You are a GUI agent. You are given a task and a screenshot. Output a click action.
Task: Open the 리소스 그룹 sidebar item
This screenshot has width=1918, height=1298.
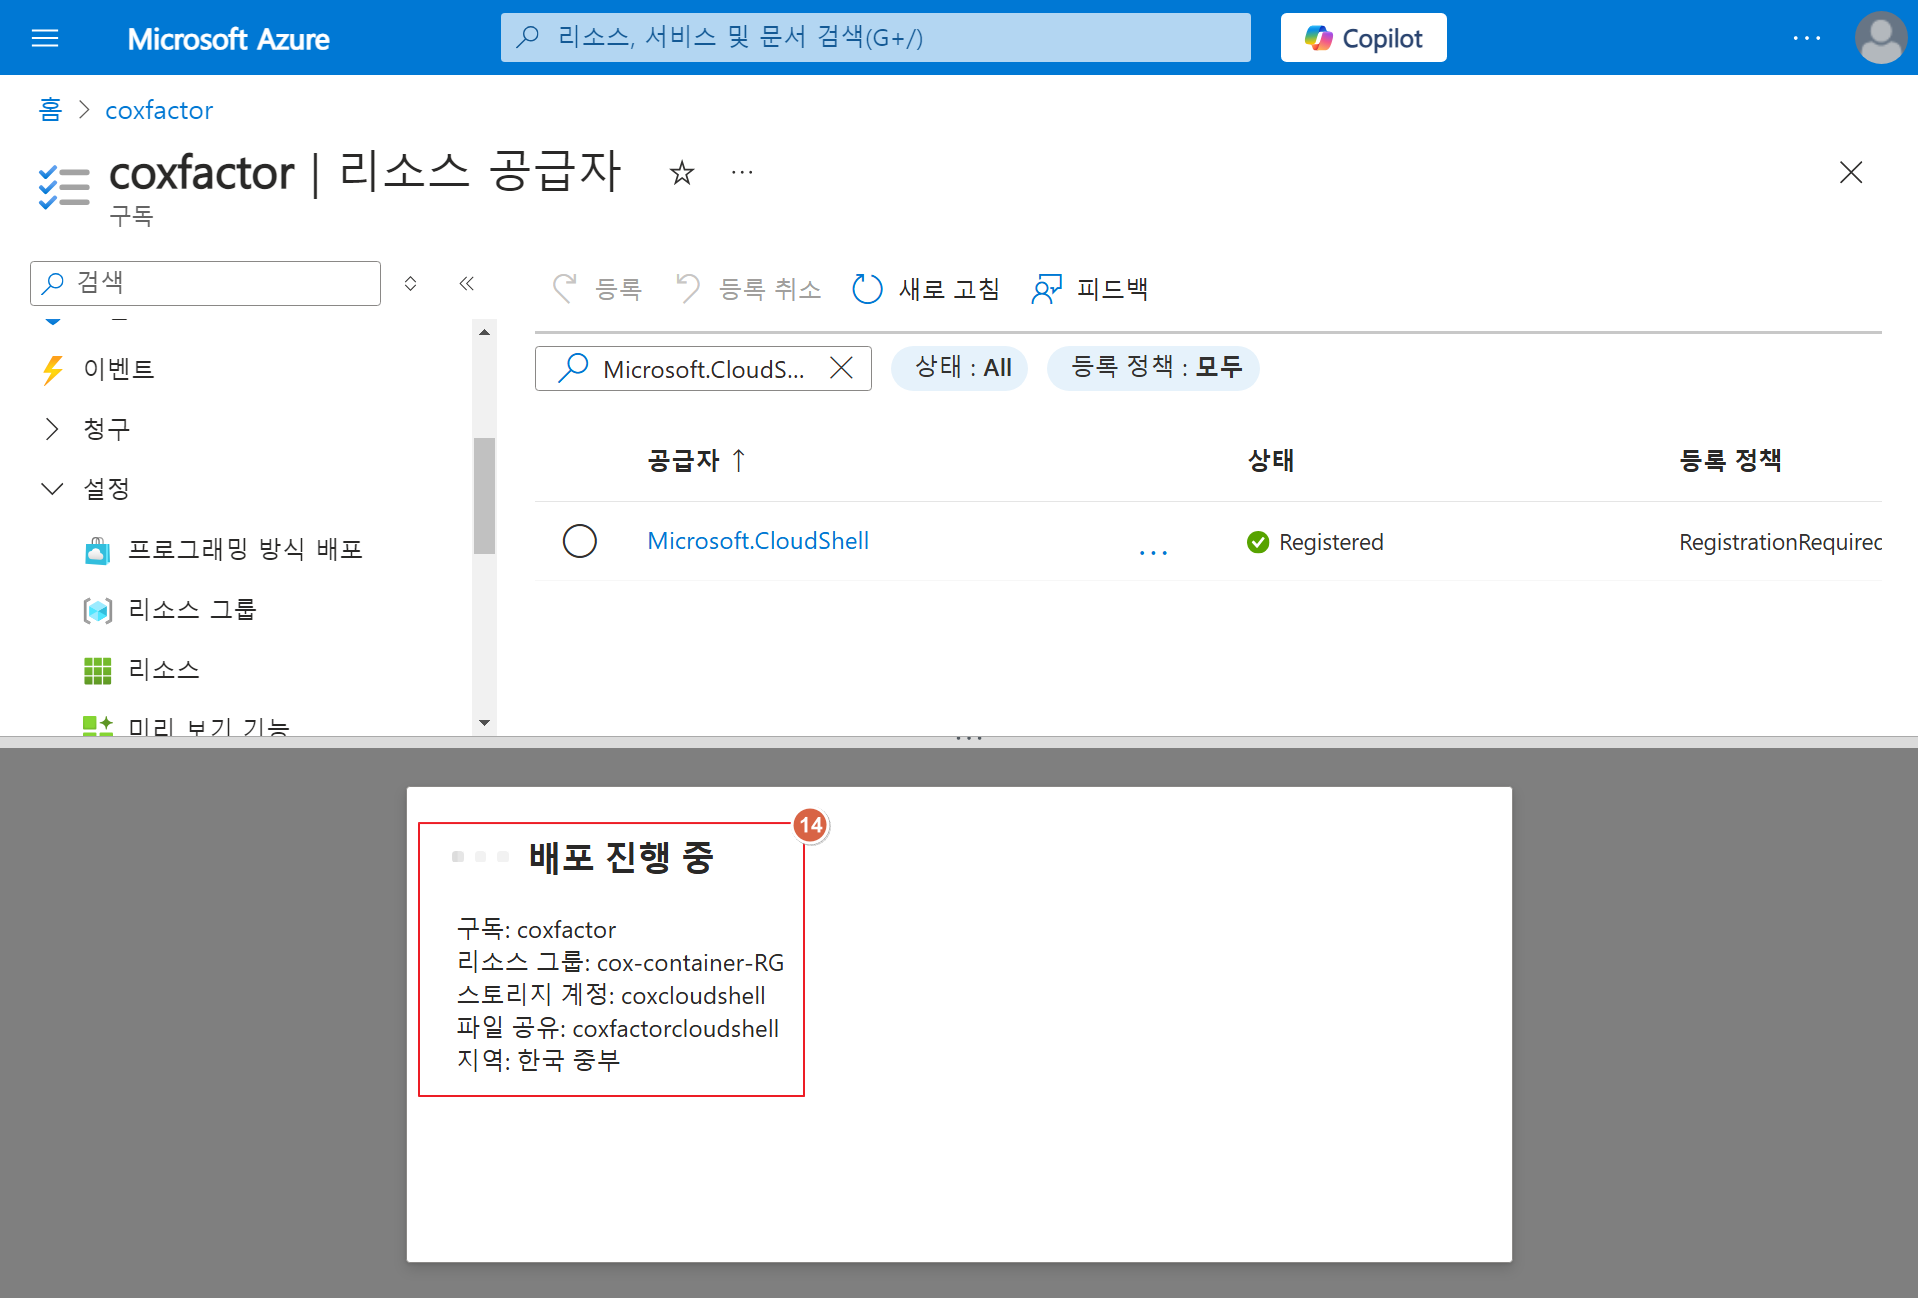[x=192, y=609]
